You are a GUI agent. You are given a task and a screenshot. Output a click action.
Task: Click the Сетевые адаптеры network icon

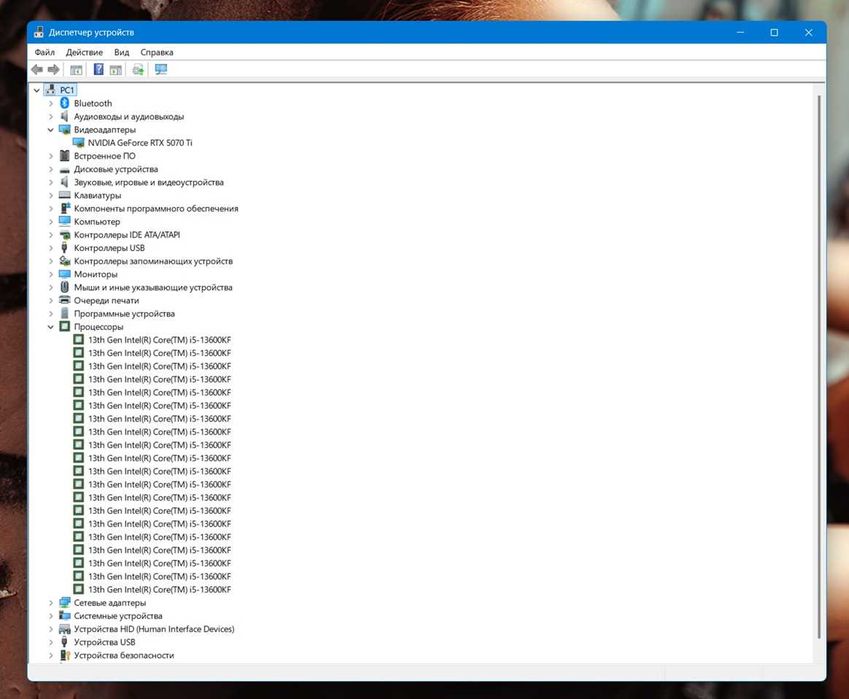[64, 602]
